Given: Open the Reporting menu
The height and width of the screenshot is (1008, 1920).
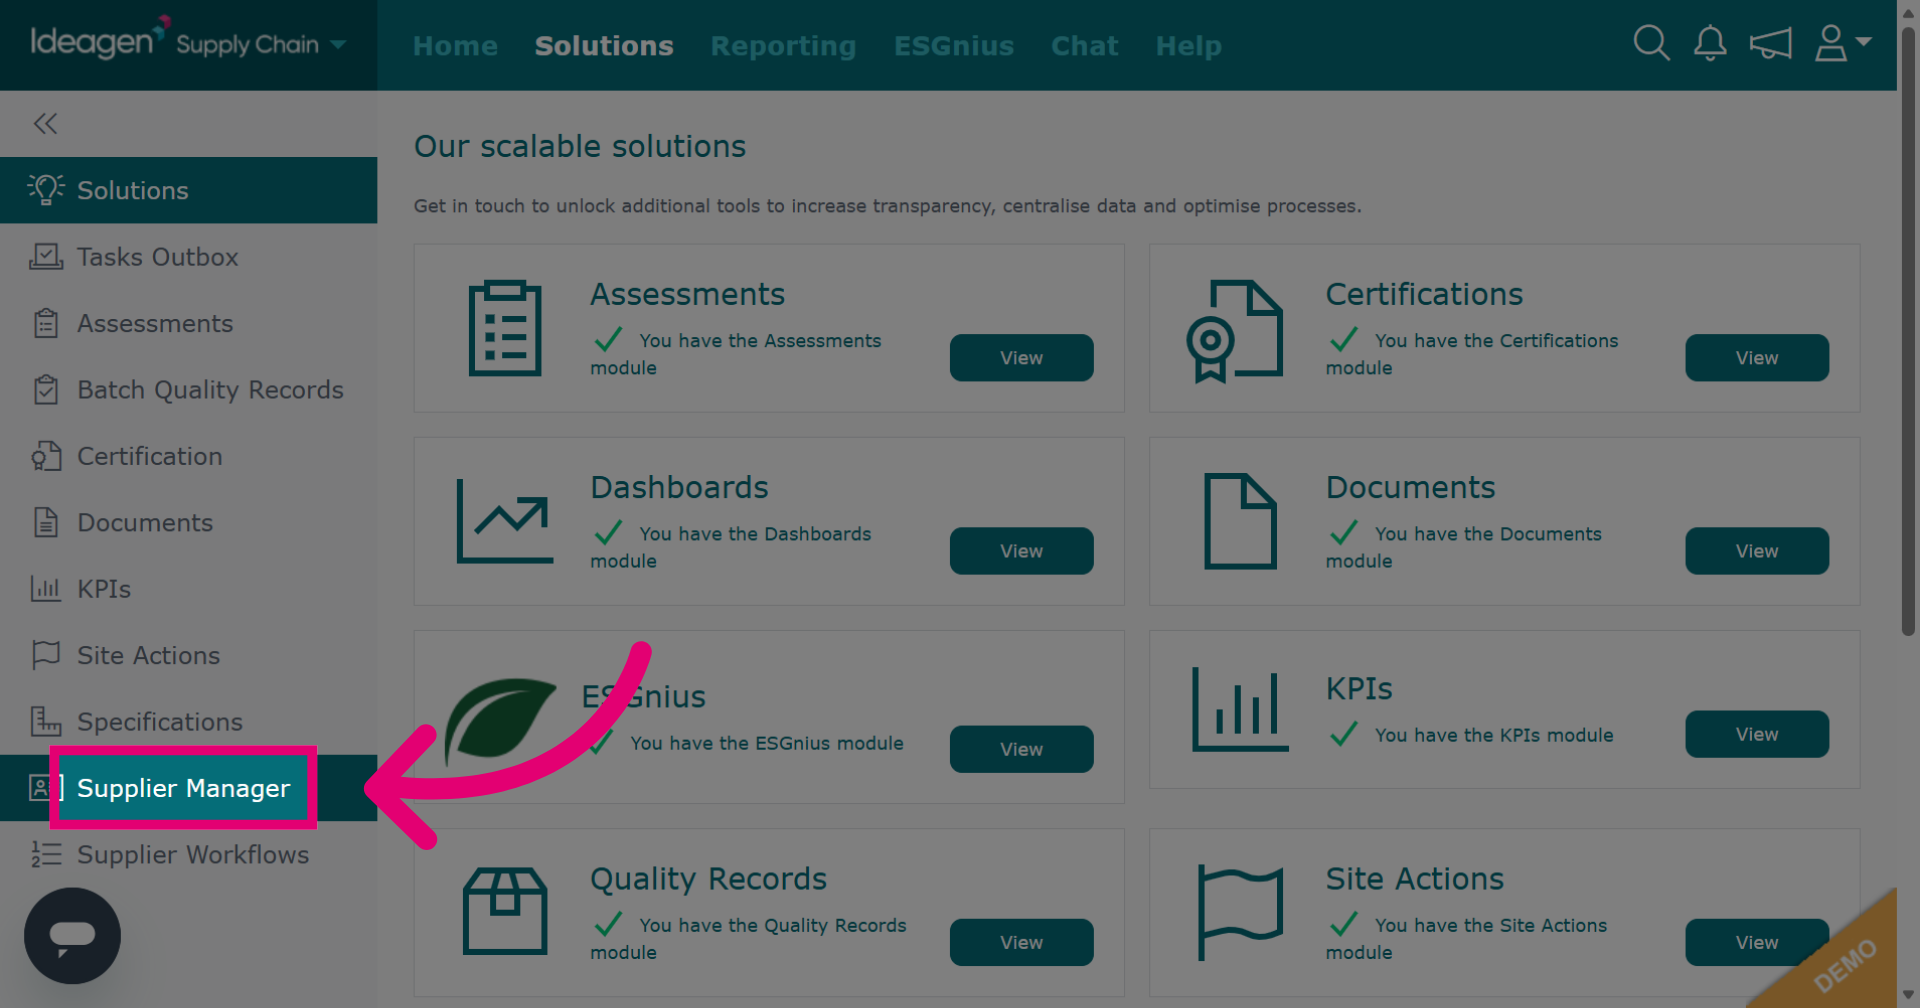Looking at the screenshot, I should [x=783, y=46].
